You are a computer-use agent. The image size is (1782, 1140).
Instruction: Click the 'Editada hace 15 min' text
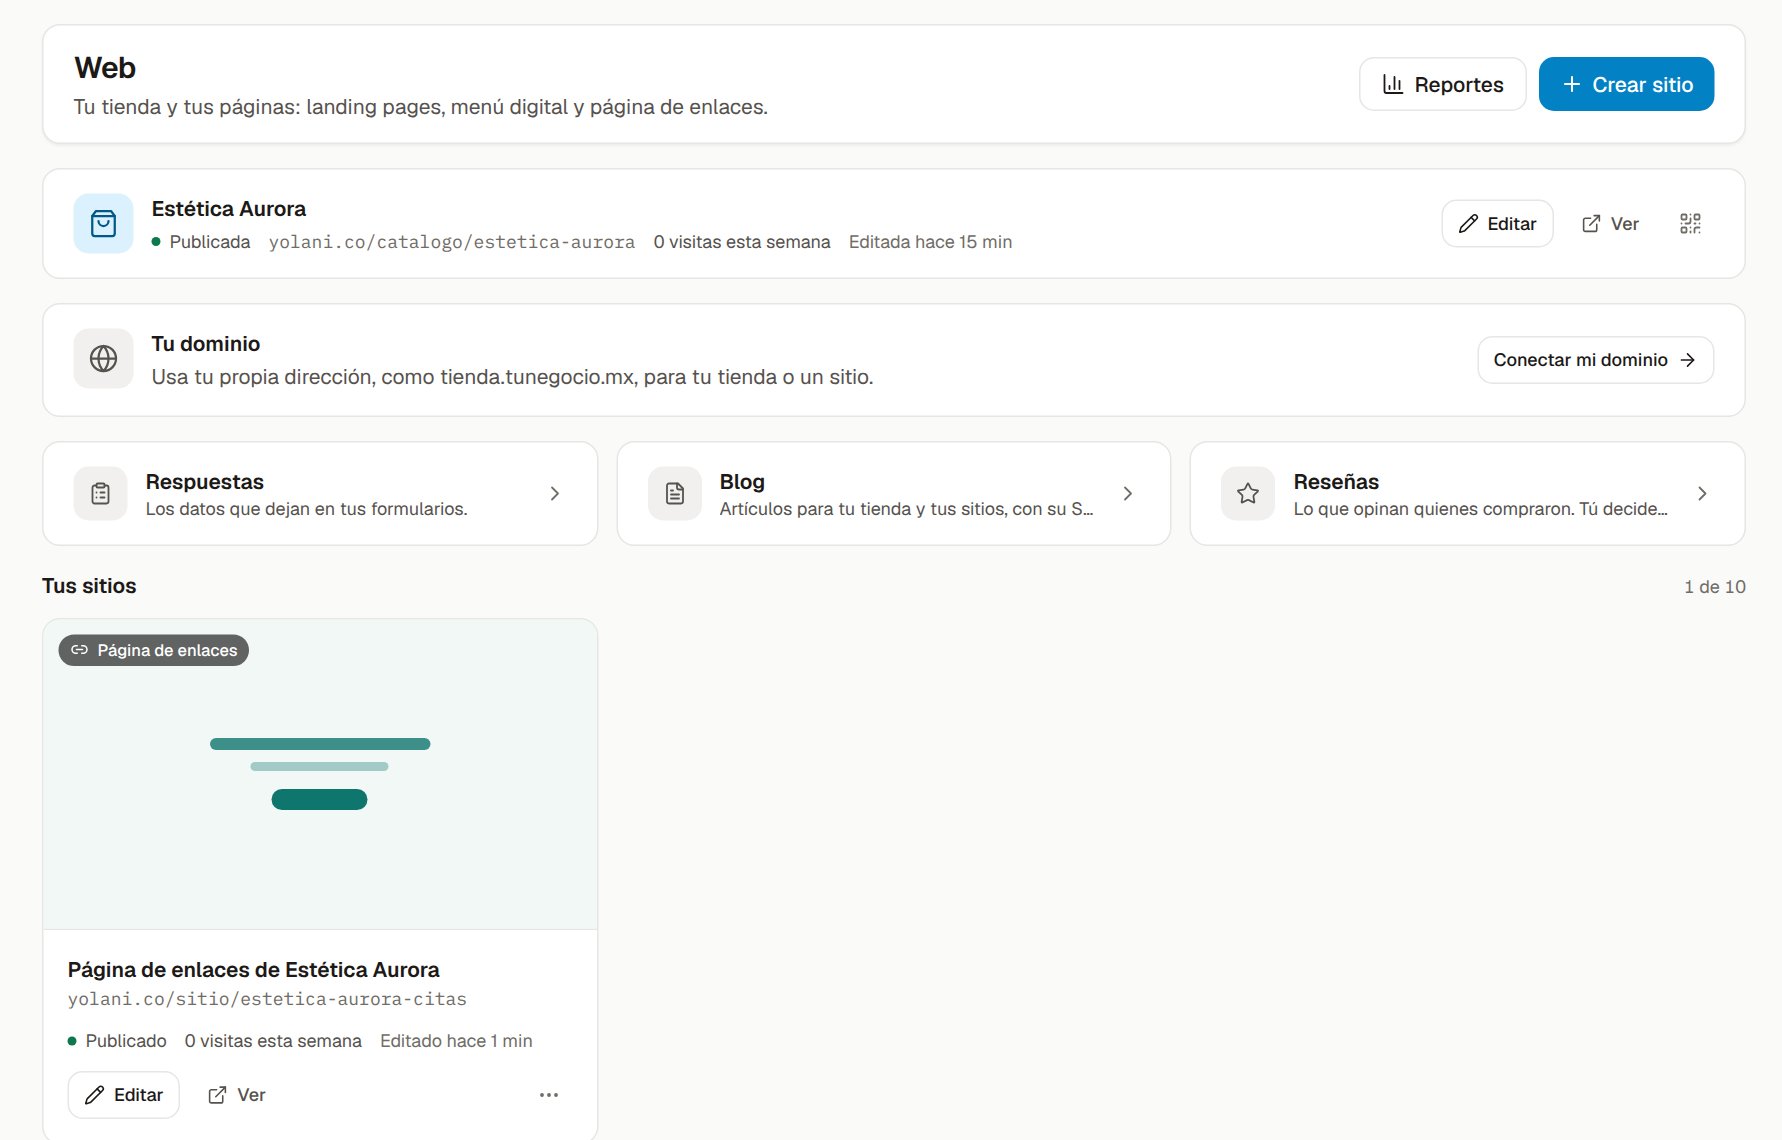[930, 242]
